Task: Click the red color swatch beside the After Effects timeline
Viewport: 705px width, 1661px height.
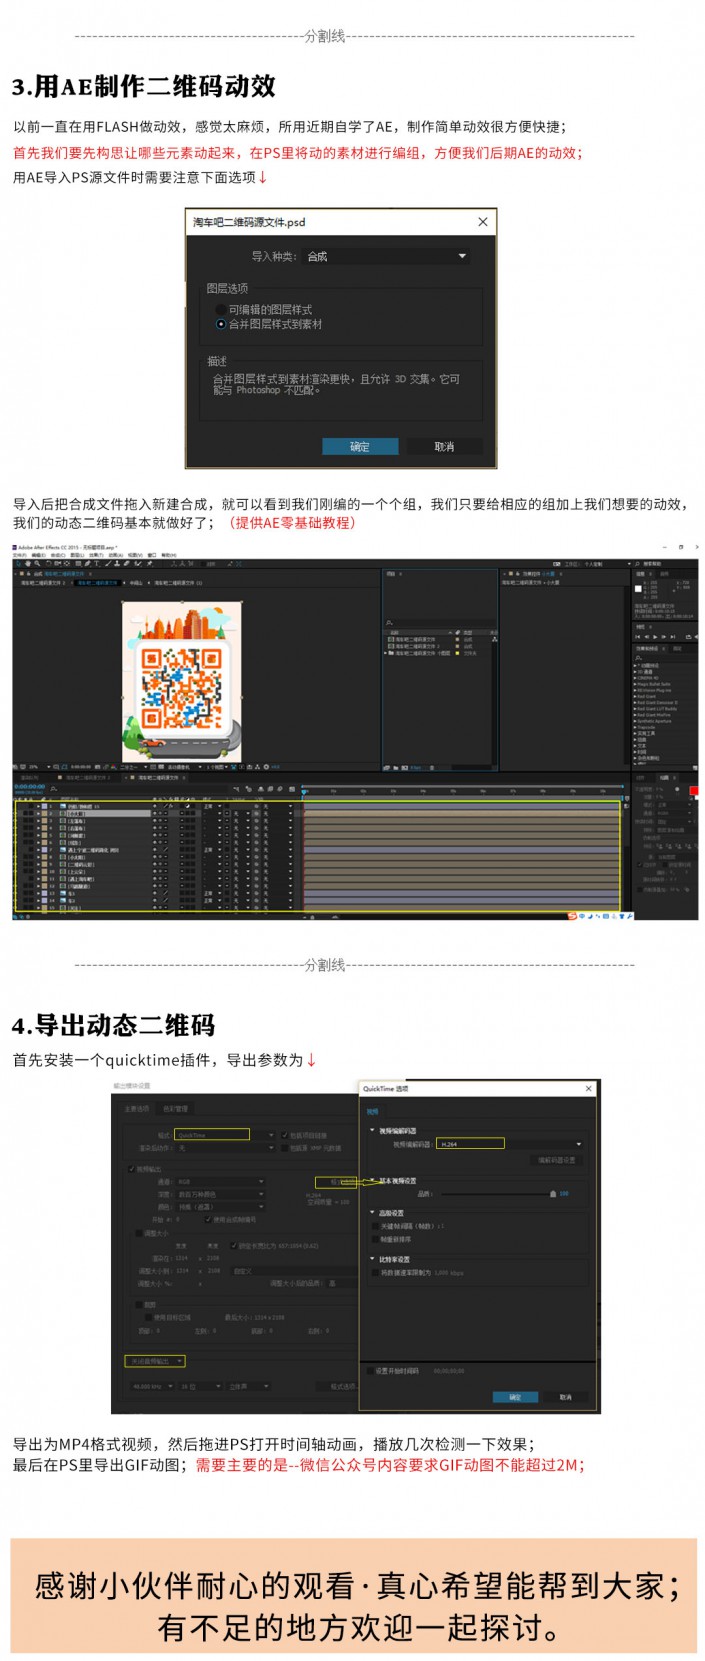Action: (x=694, y=791)
